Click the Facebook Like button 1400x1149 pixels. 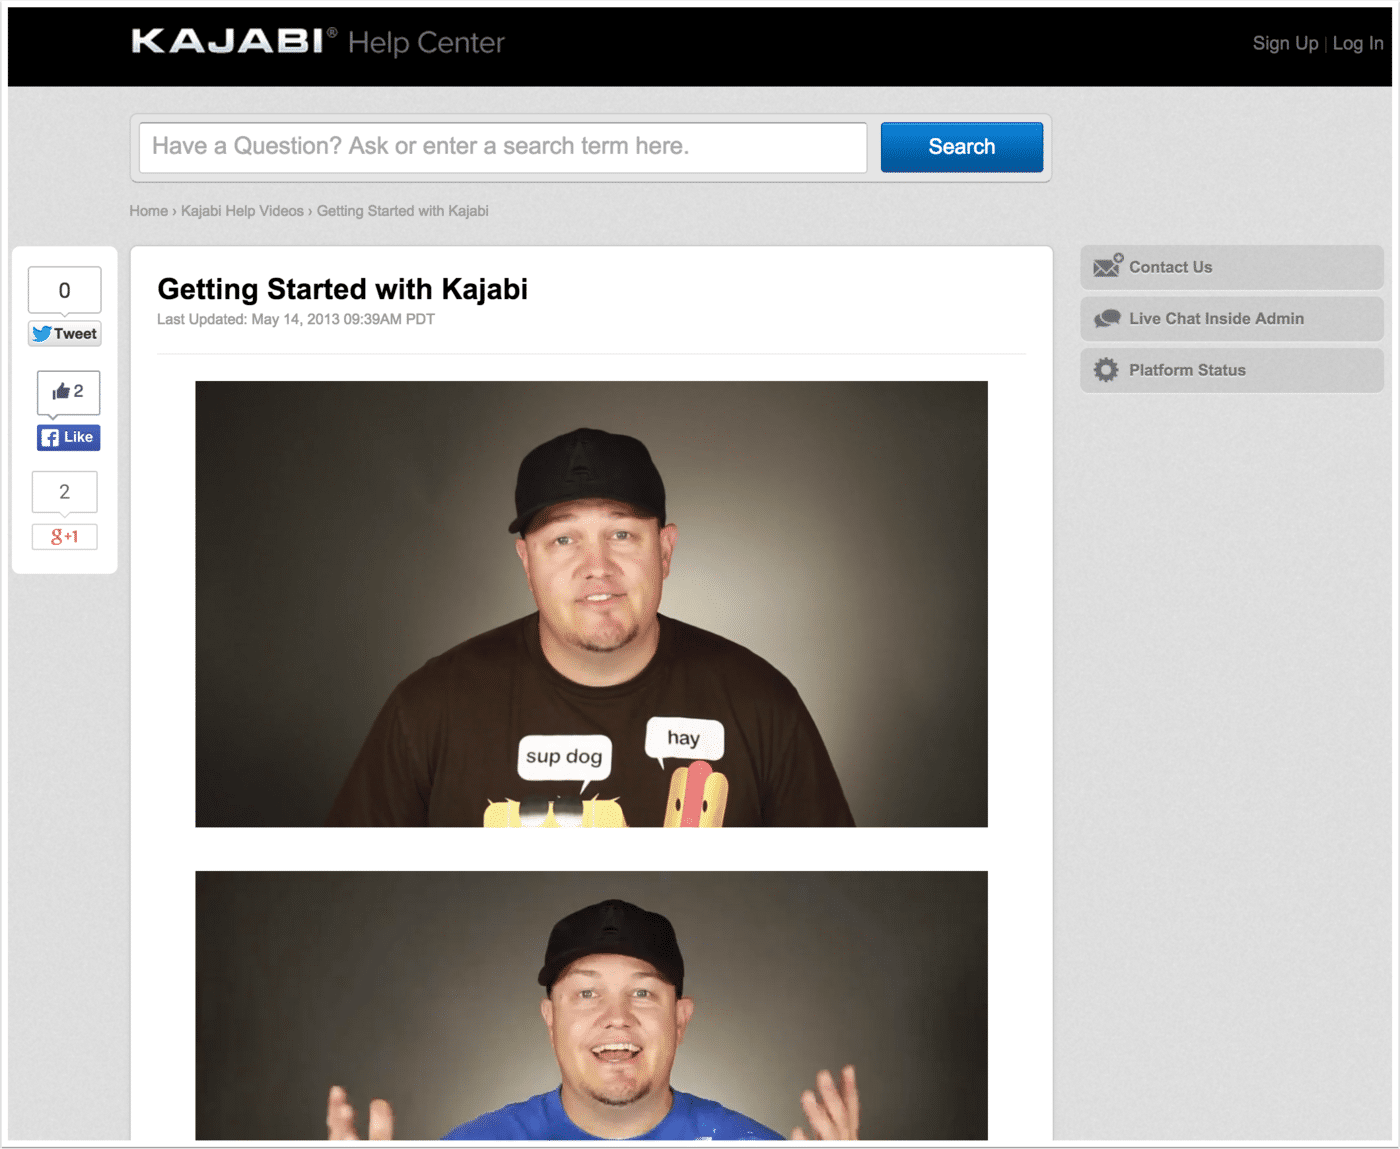69,437
